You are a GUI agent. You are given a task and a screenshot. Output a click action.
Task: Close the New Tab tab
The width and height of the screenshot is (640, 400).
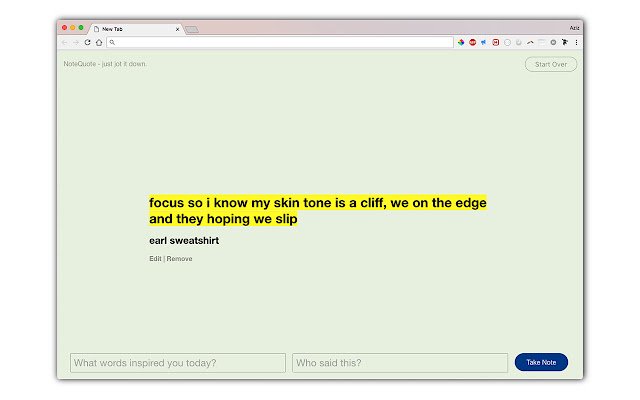pos(178,29)
